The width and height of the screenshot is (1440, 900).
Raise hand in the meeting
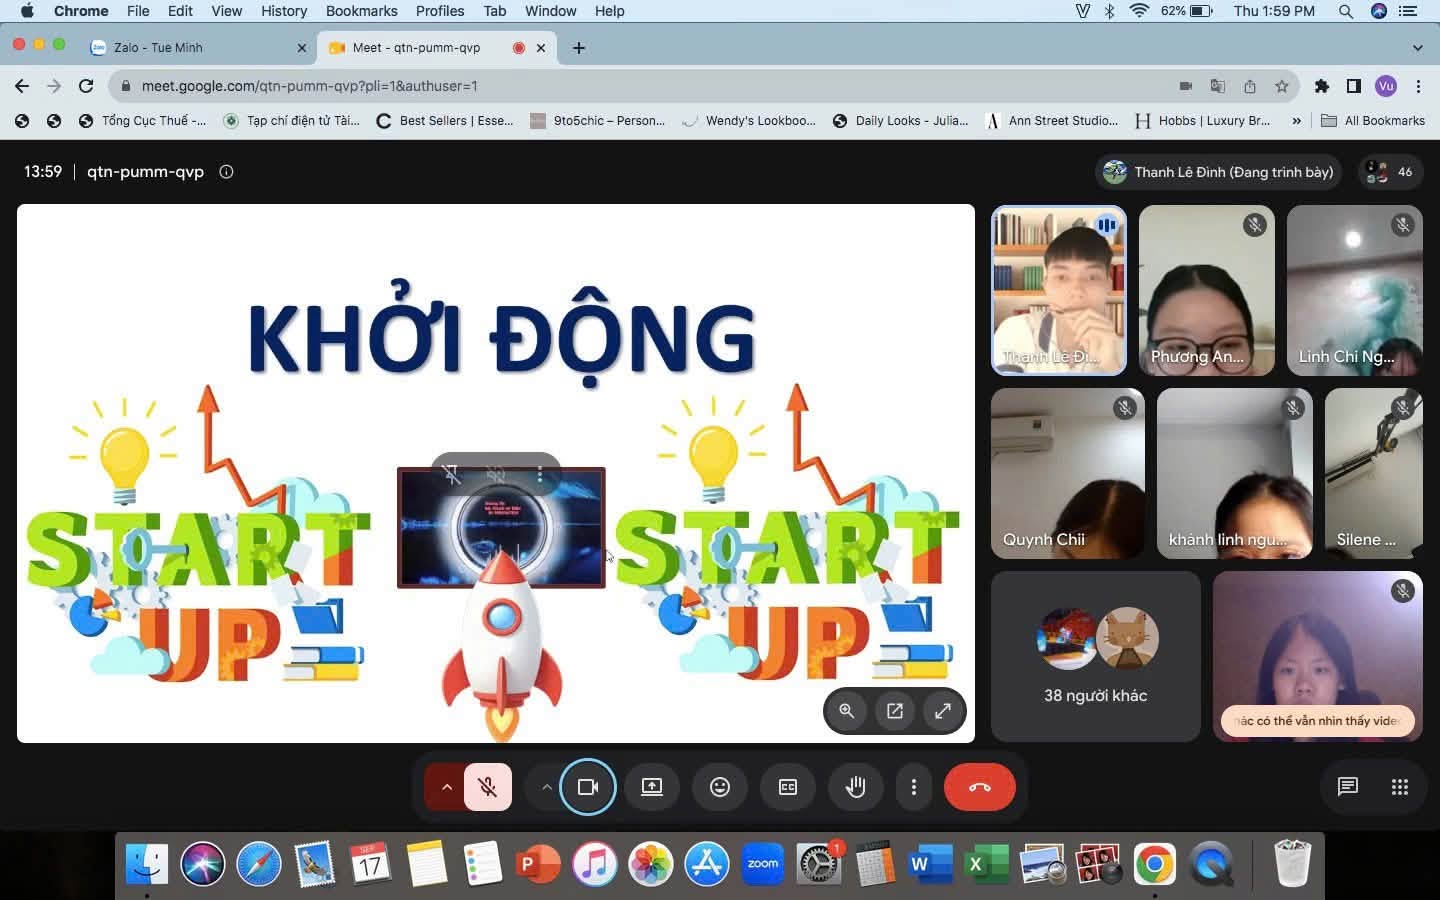point(855,787)
